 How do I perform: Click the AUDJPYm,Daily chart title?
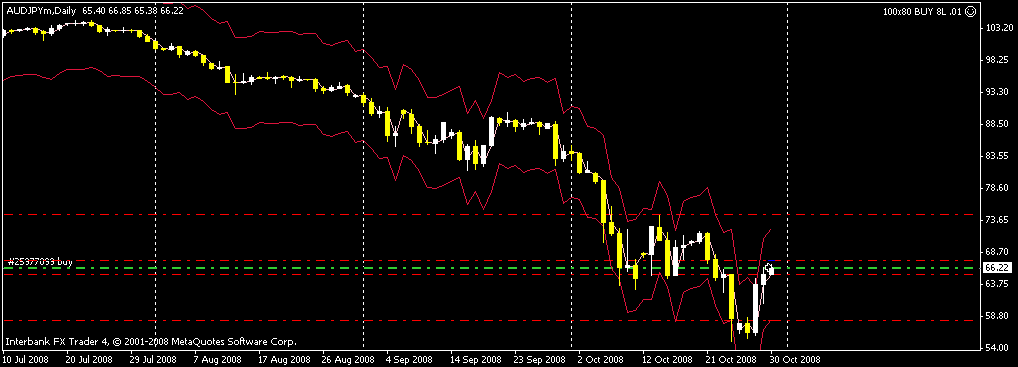click(41, 11)
